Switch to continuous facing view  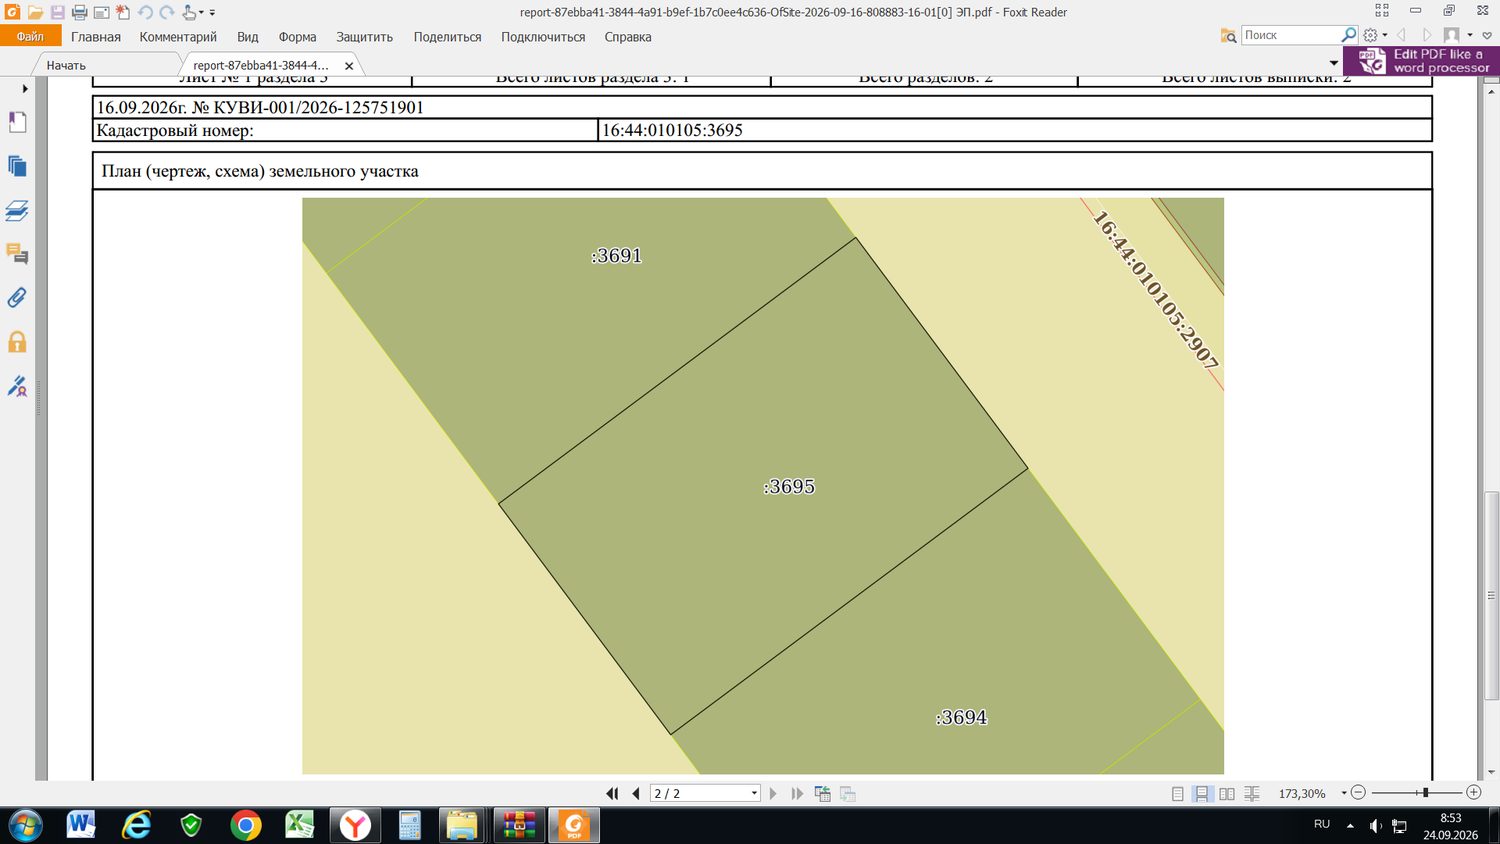pos(1251,793)
